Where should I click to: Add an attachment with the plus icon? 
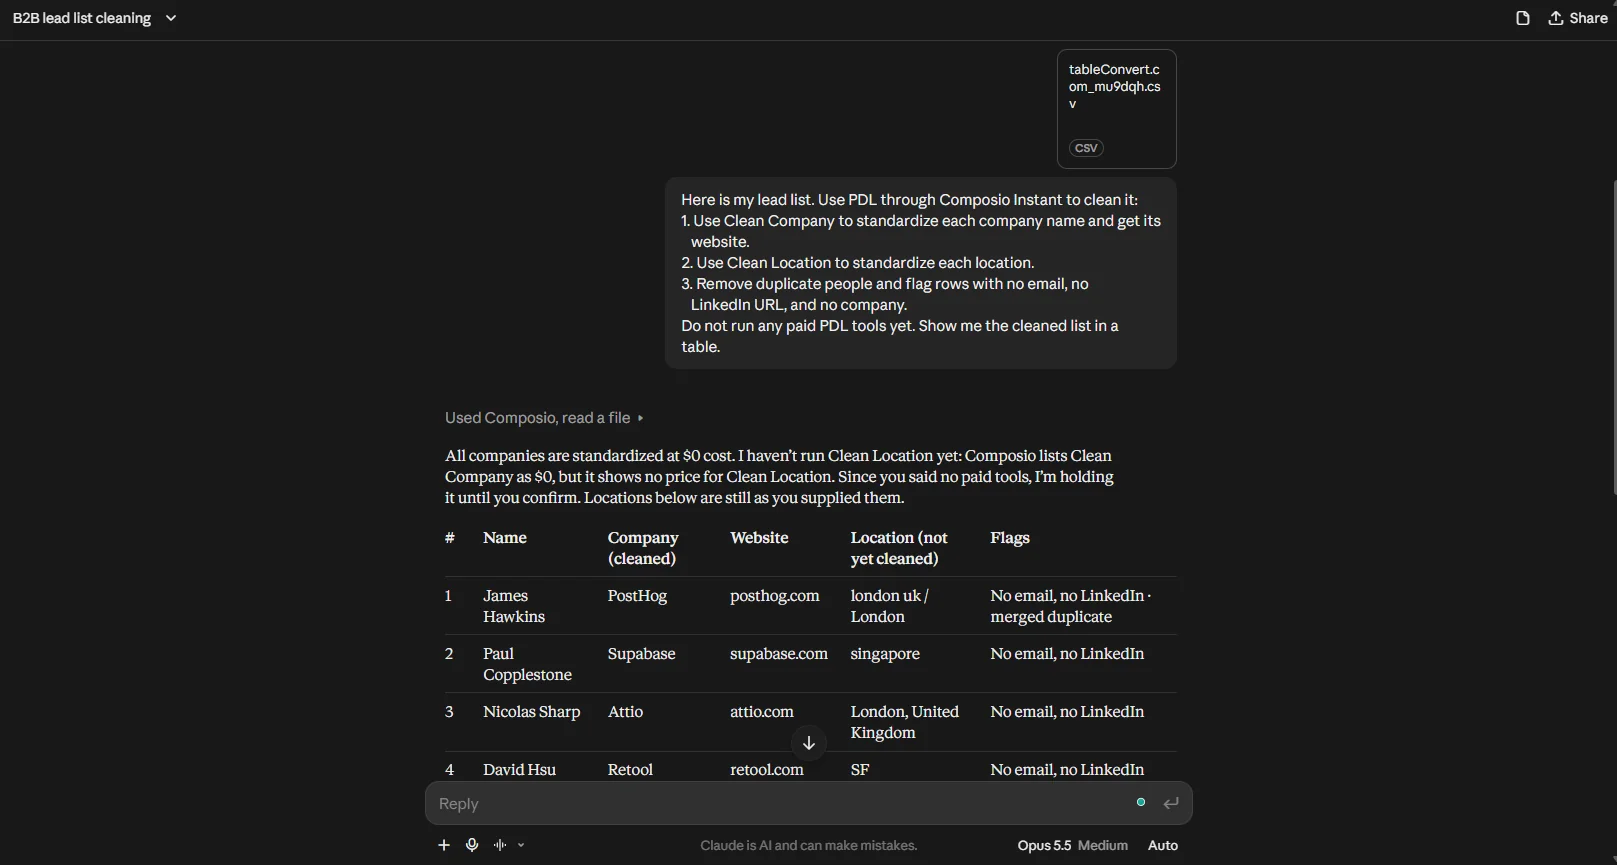coord(444,845)
